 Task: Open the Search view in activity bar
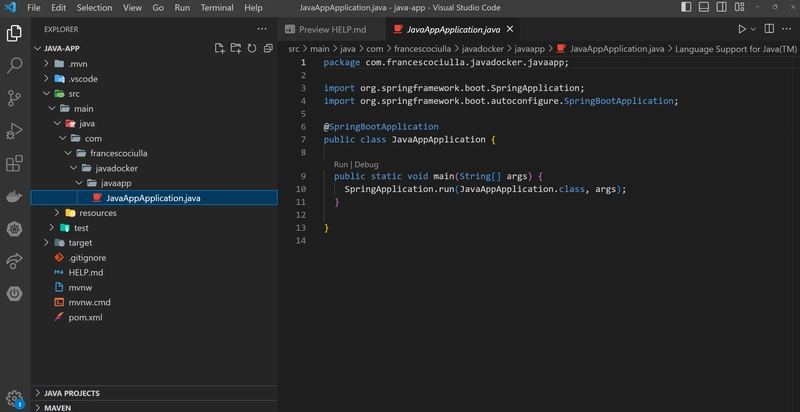(x=14, y=65)
